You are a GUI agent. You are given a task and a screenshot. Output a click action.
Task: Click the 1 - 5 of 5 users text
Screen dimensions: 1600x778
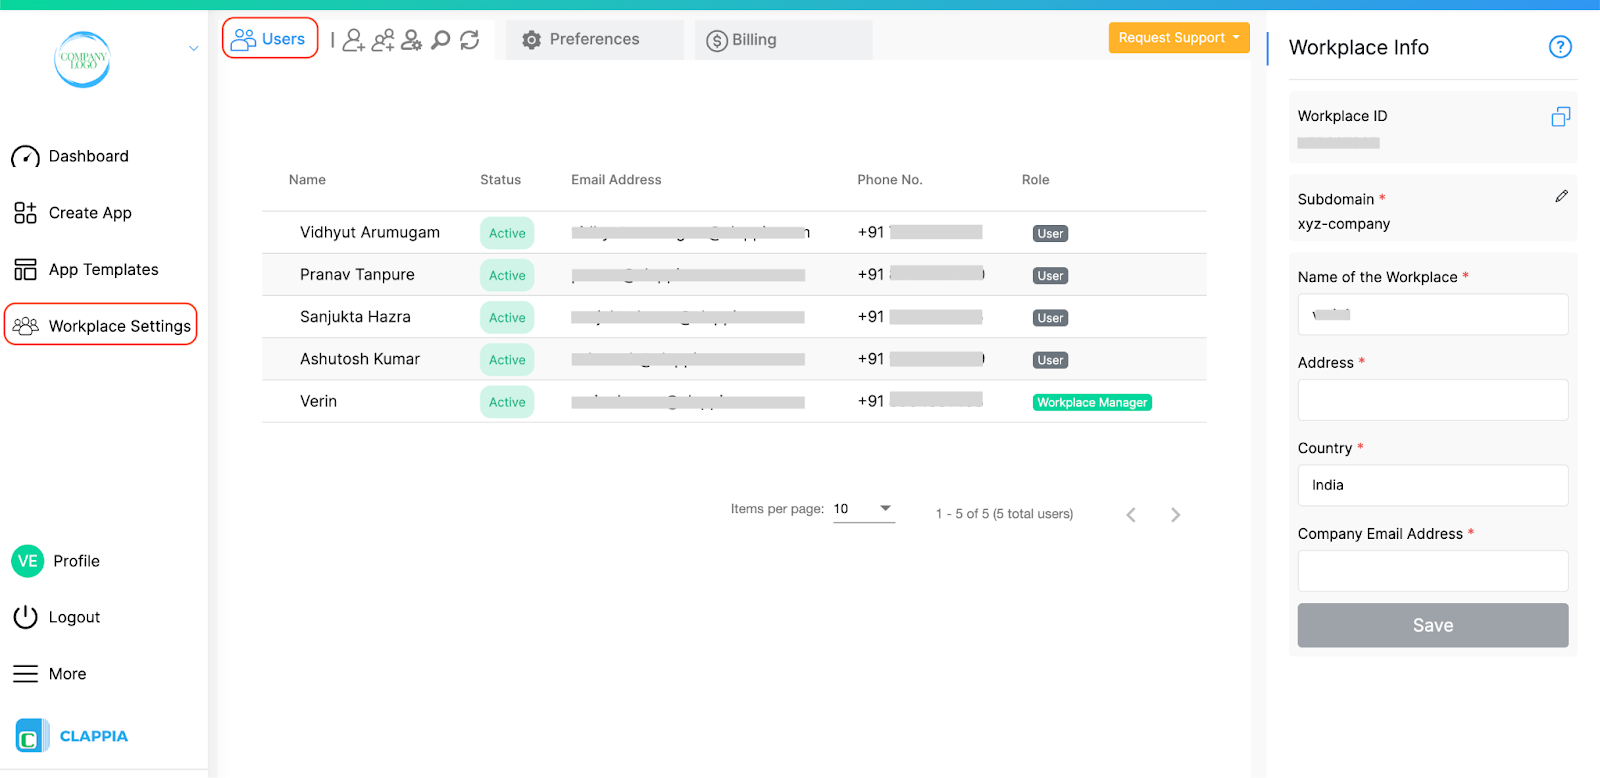pos(1004,514)
